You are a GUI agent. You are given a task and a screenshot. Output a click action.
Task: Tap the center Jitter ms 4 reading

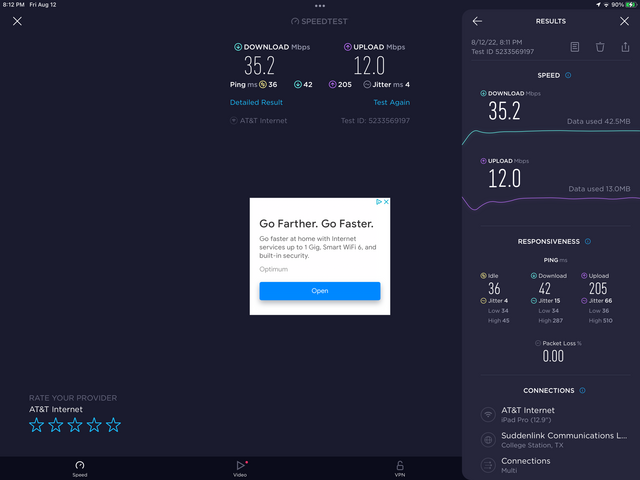point(387,84)
